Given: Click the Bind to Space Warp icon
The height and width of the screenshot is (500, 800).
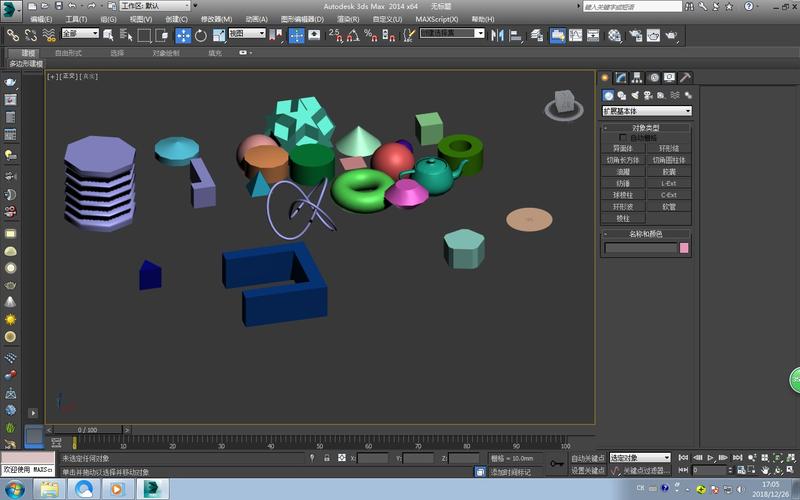Looking at the screenshot, I should (x=49, y=35).
